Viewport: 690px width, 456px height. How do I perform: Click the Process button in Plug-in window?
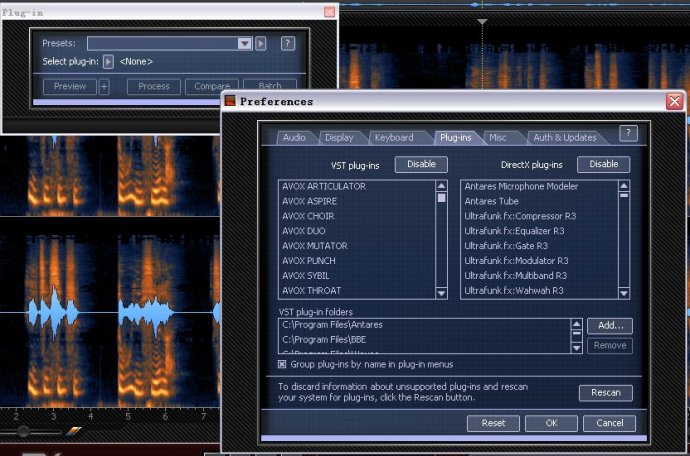[x=154, y=87]
